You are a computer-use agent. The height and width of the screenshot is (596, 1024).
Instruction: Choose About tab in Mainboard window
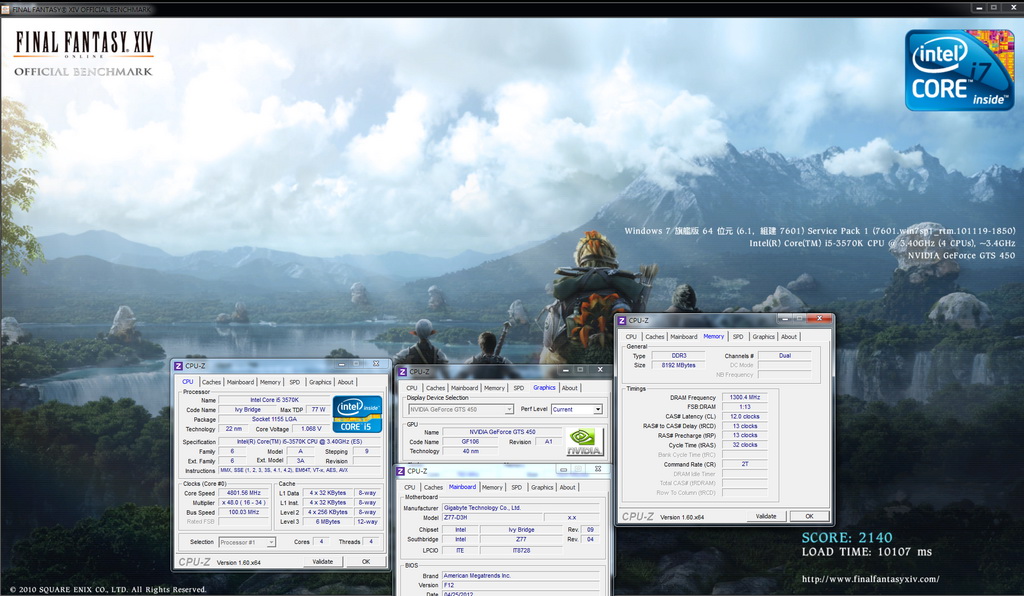(x=568, y=488)
